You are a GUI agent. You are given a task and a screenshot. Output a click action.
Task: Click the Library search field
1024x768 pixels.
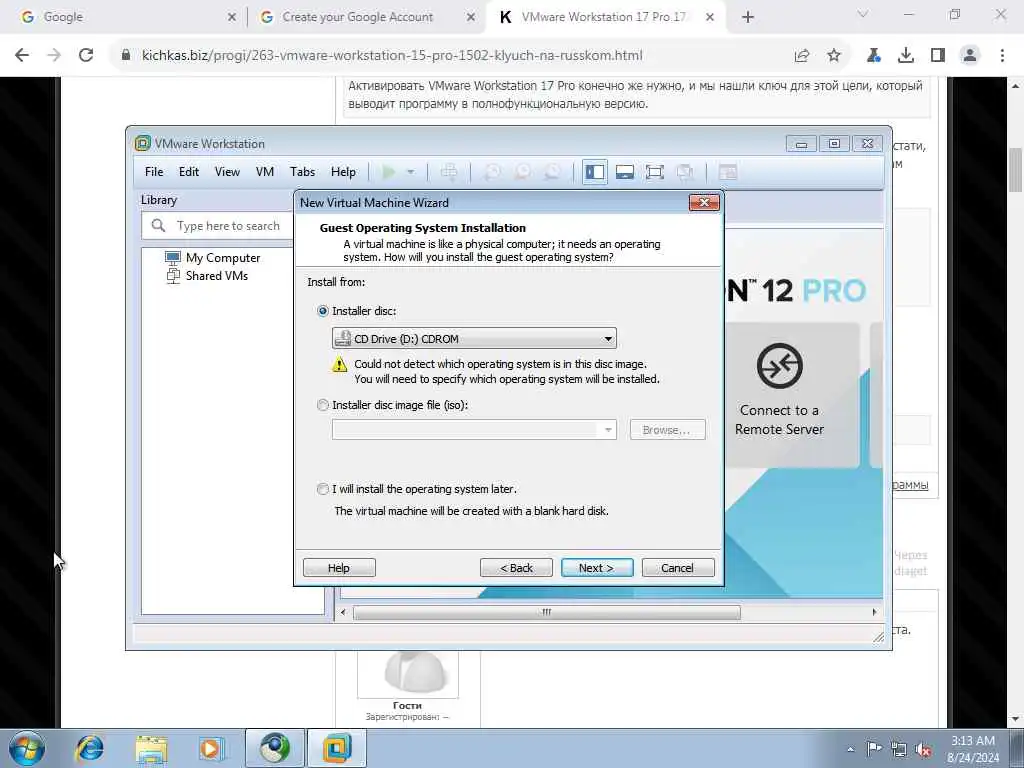pos(219,225)
